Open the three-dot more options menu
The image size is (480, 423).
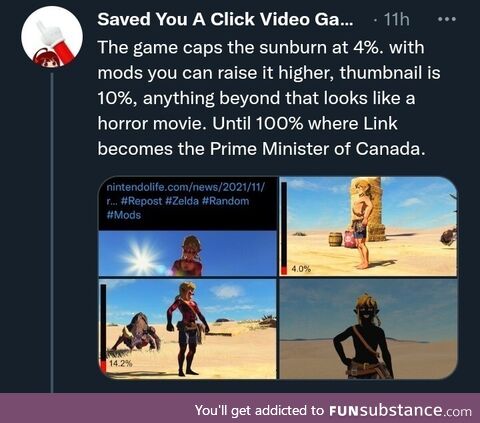pos(447,19)
